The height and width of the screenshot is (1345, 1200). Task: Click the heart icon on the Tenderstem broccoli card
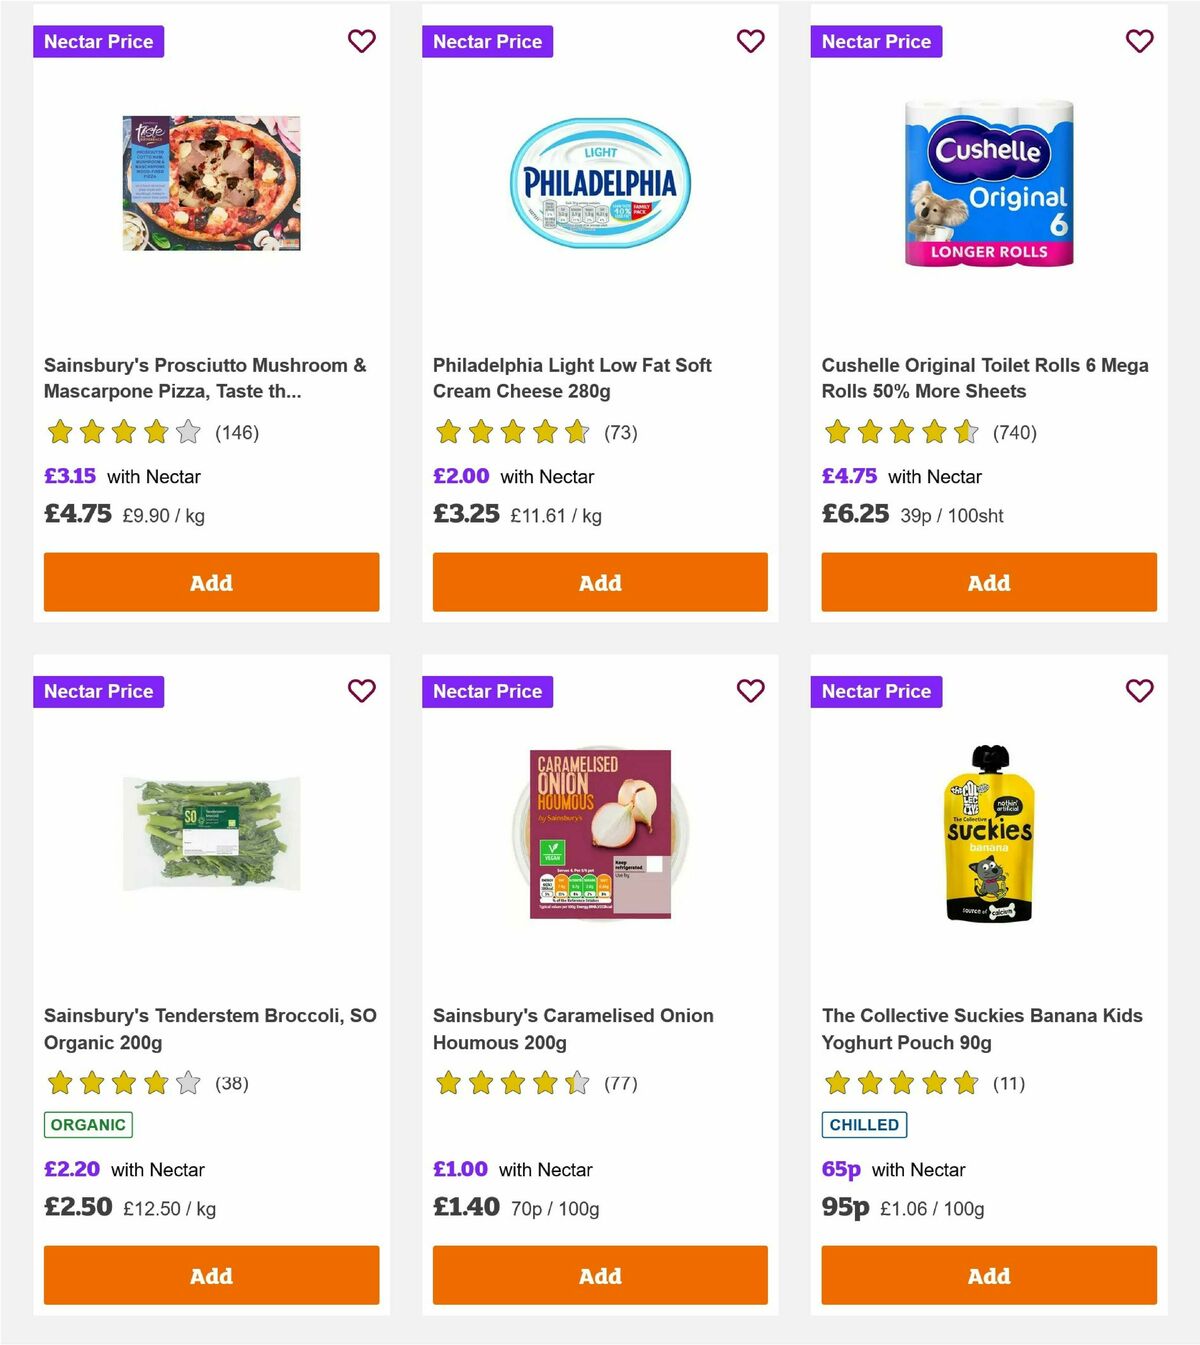click(x=361, y=691)
